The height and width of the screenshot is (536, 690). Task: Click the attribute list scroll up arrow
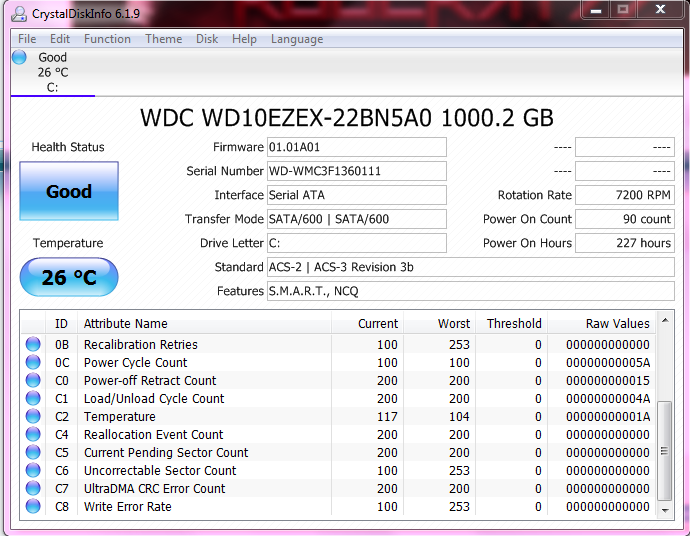[665, 320]
